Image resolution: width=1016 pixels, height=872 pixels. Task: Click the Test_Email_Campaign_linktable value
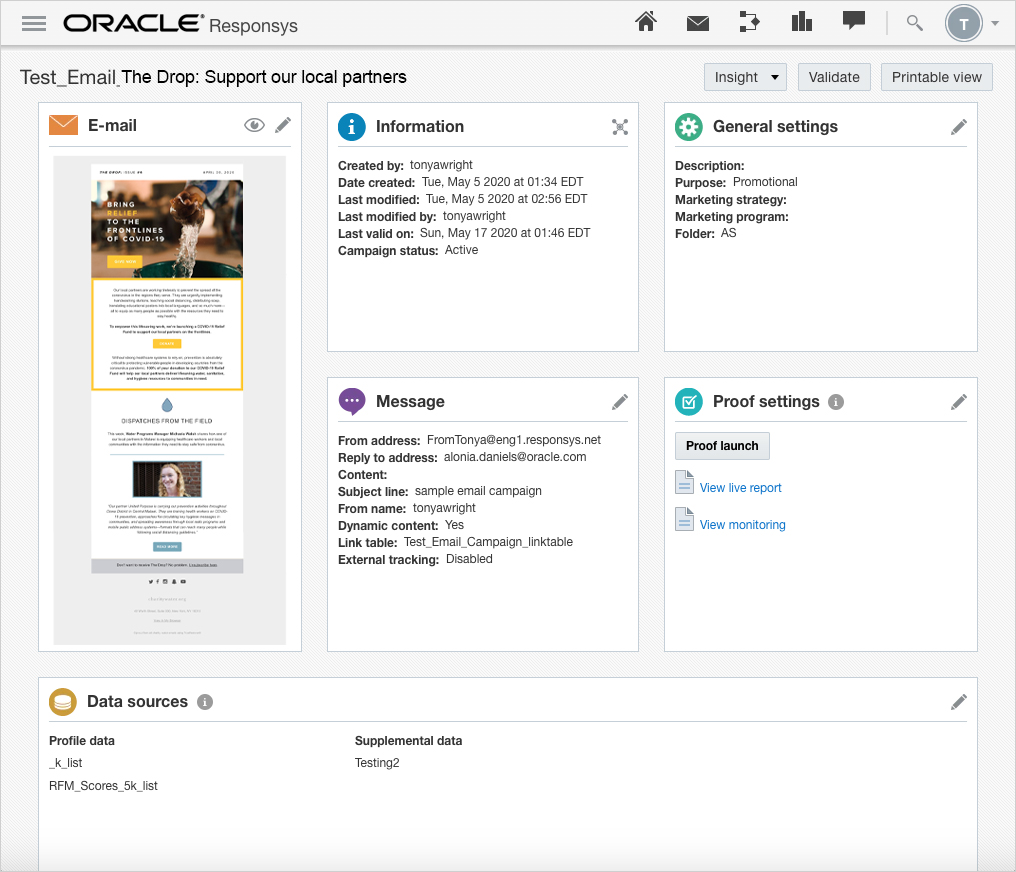pyautogui.click(x=489, y=542)
